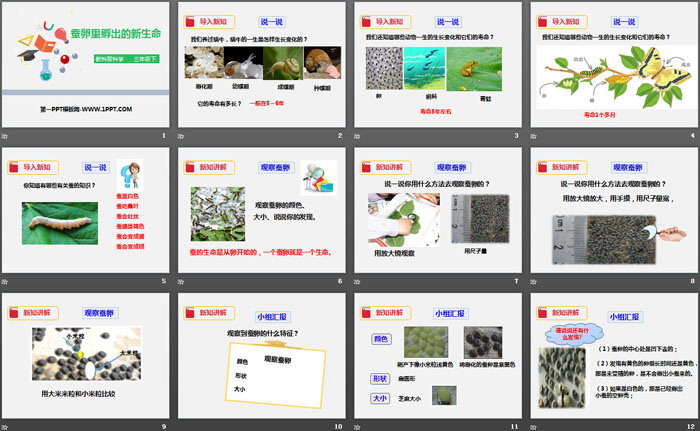
Task: Click 用尺子量 caption on slide 7
Action: click(x=475, y=251)
